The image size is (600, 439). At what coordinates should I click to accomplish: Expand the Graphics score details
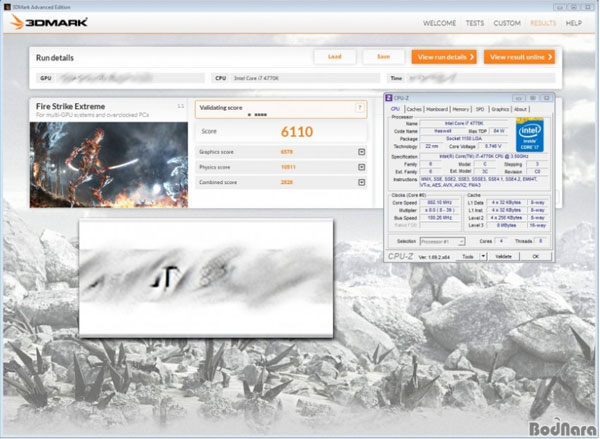361,152
